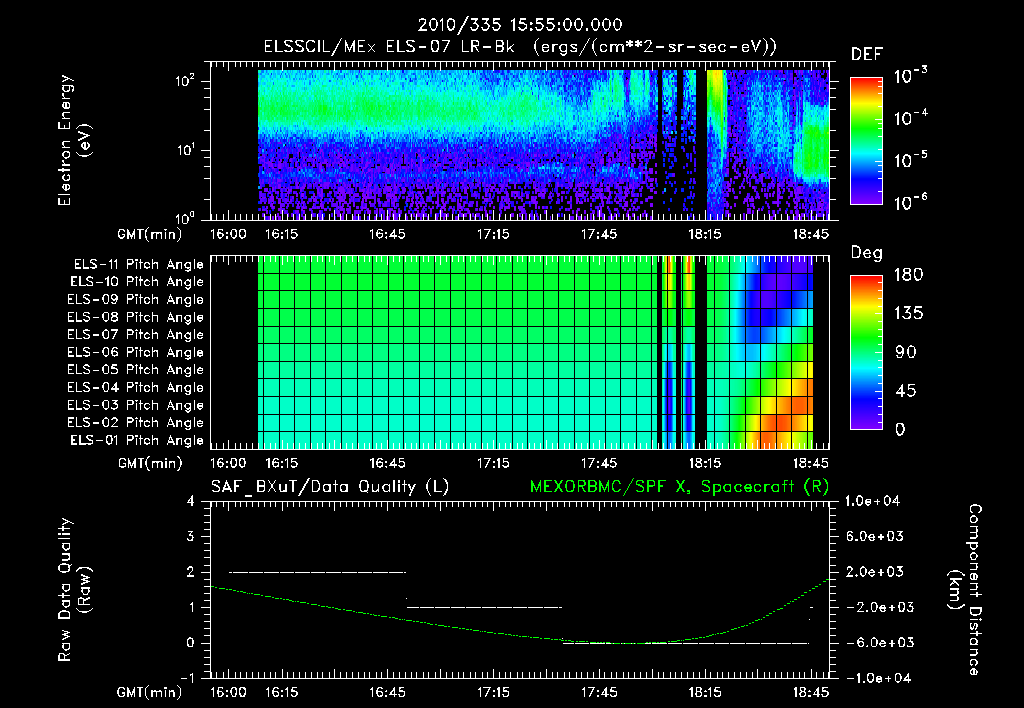
Task: Click 17:45 time label under electron energy spectrogram
Action: pos(599,234)
